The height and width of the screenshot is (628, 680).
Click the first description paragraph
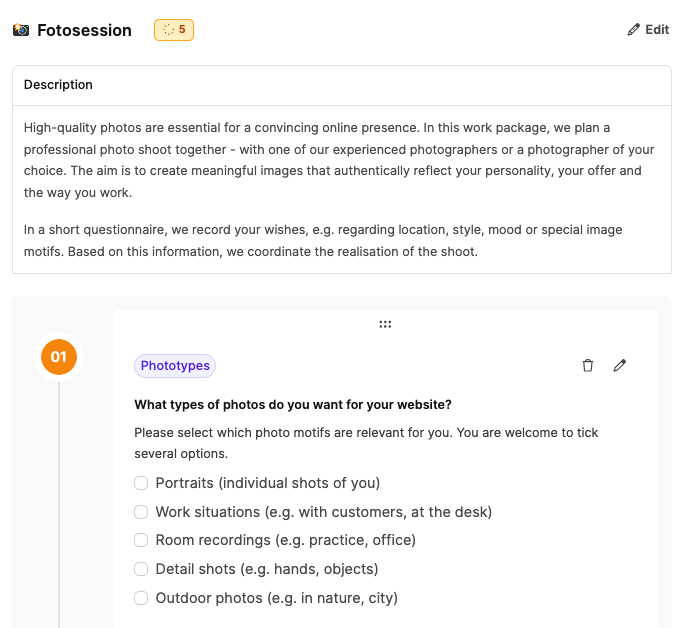340,160
